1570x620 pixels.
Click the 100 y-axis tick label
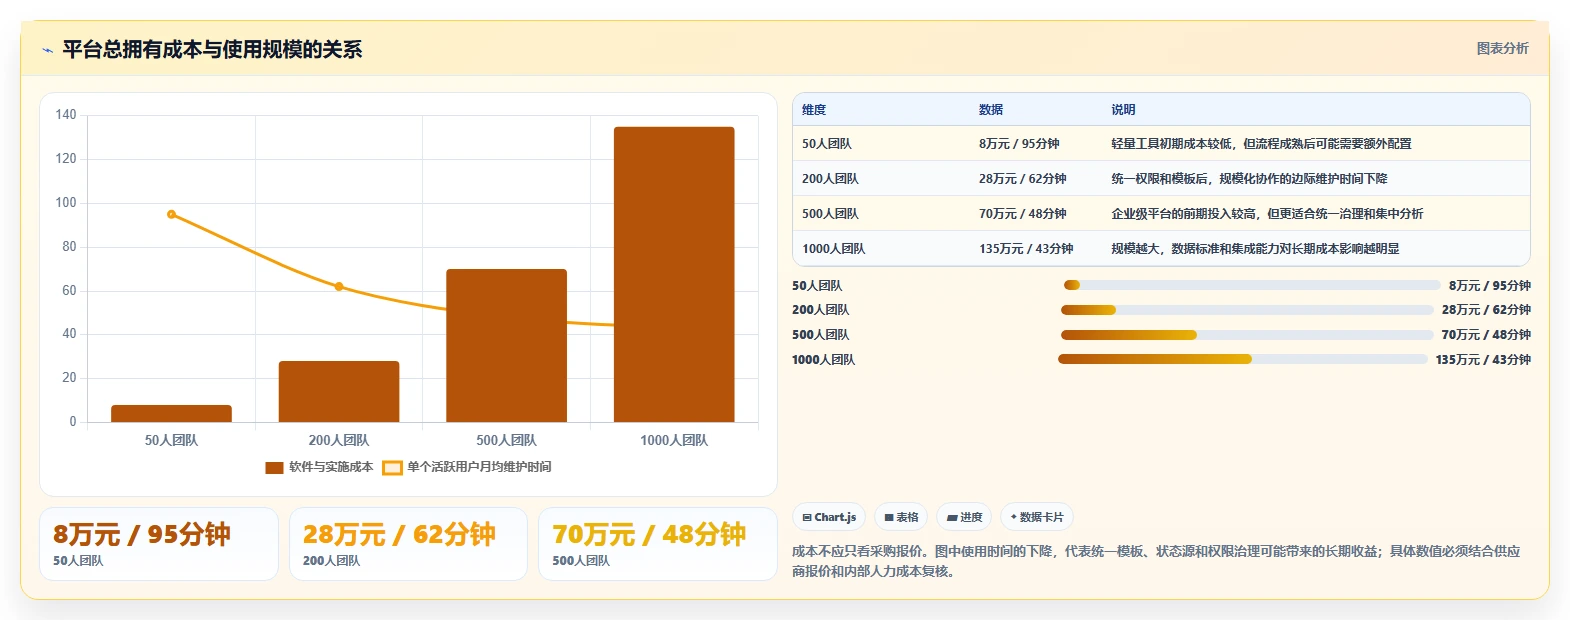point(66,203)
